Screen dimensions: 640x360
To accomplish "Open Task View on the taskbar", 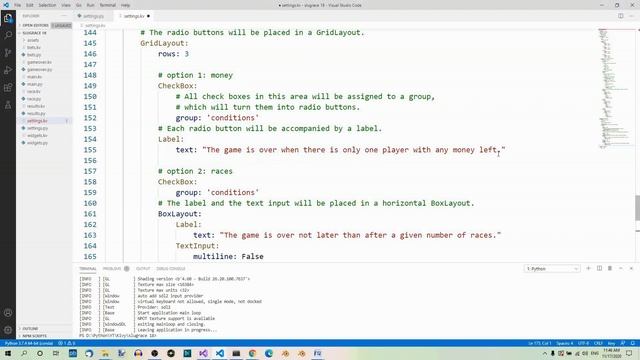I will 56,353.
